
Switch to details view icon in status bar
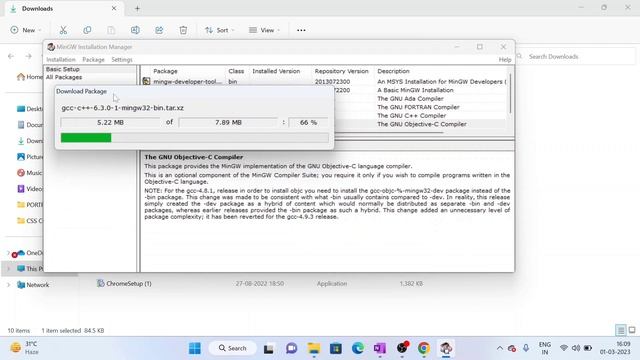(x=620, y=330)
